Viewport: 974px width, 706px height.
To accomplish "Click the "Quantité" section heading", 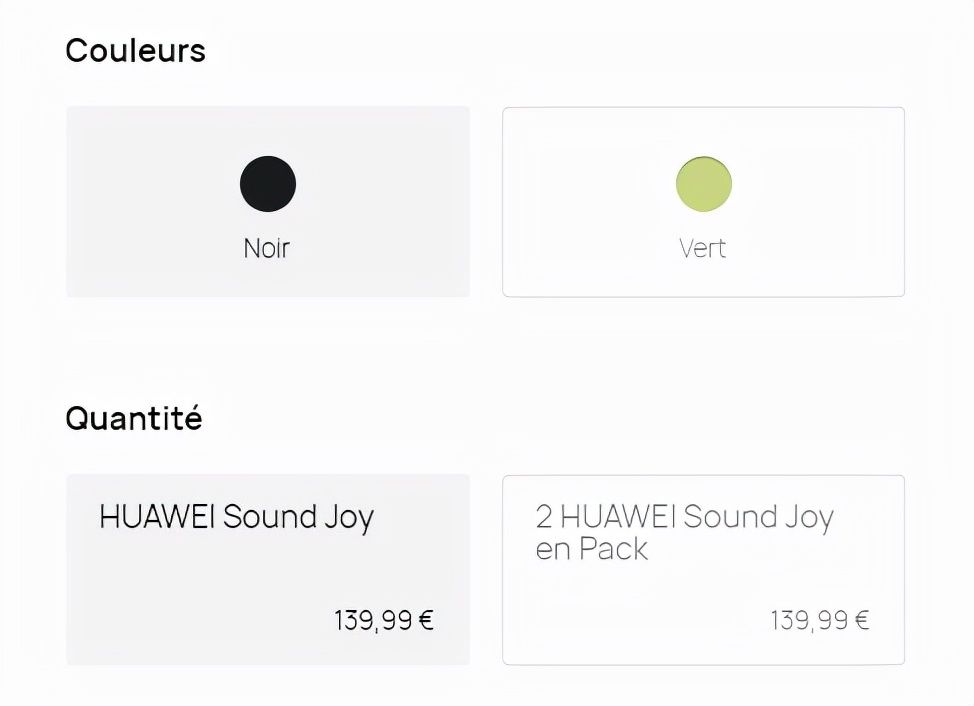I will click(134, 418).
